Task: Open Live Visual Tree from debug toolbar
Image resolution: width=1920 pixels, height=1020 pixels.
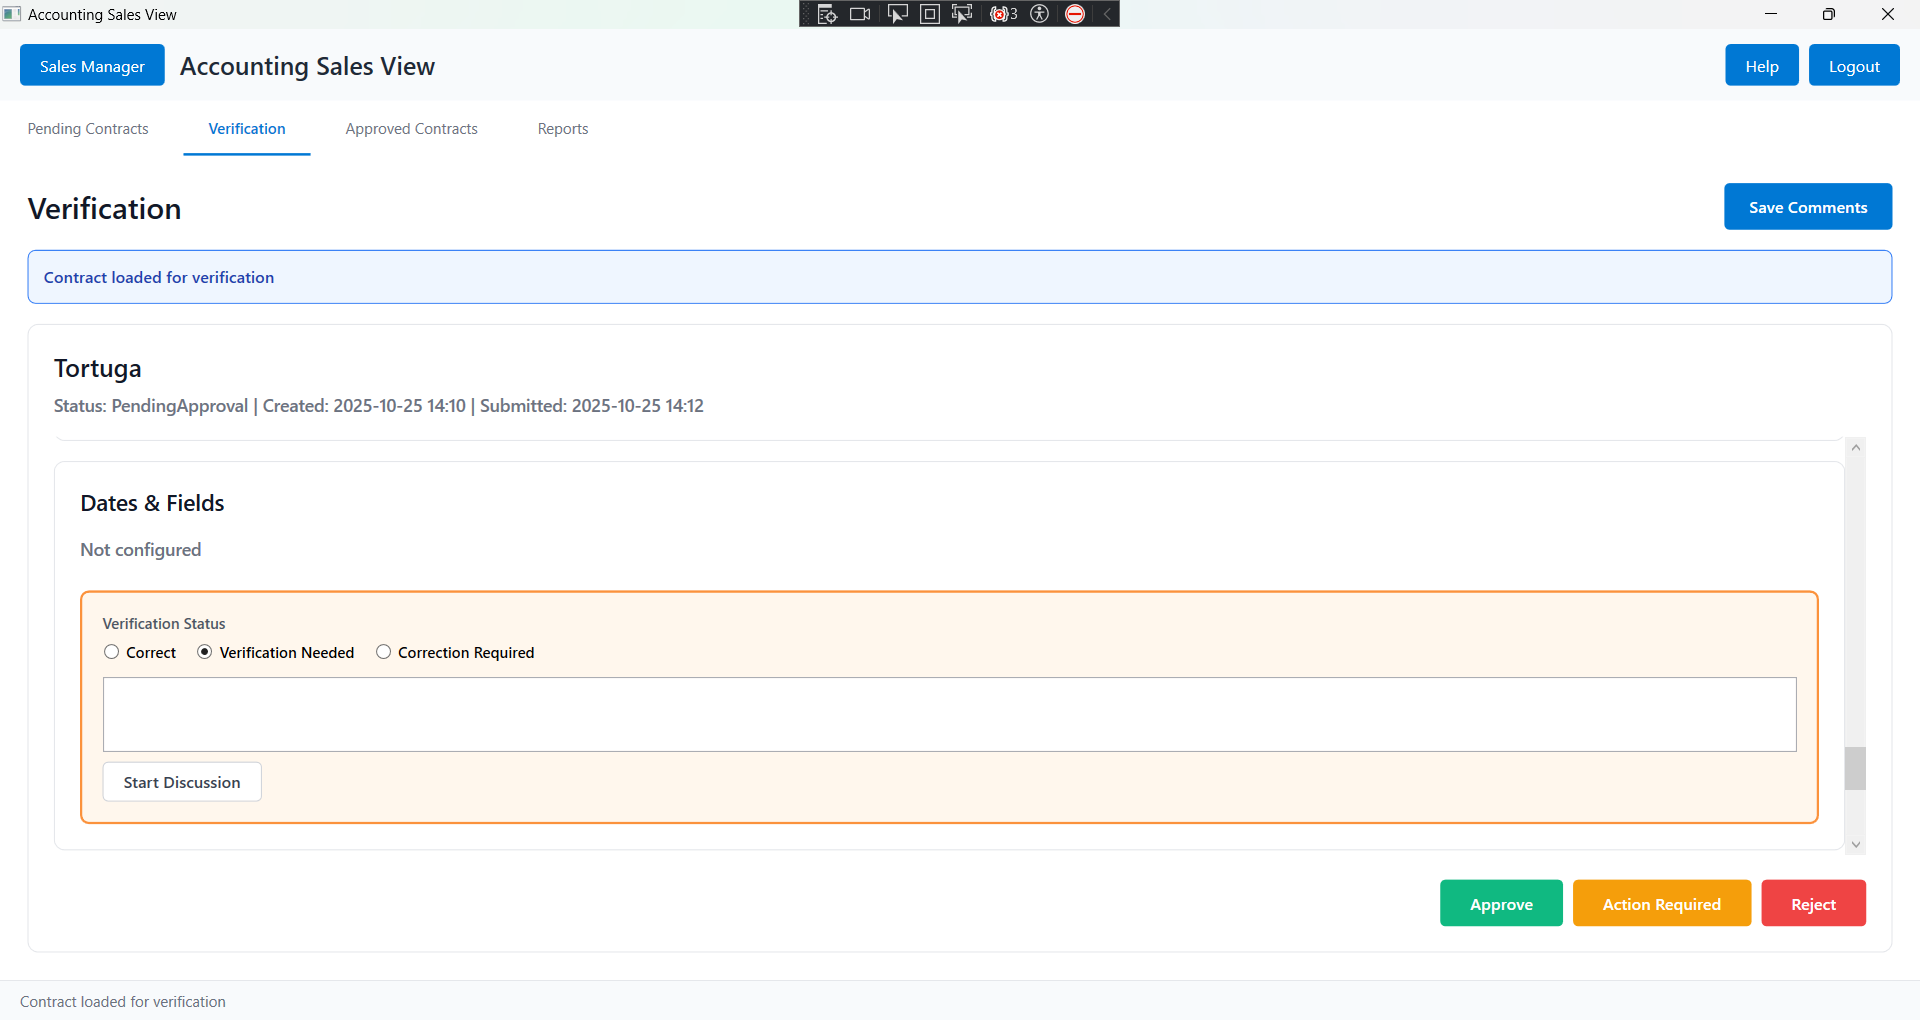Action: click(x=826, y=14)
